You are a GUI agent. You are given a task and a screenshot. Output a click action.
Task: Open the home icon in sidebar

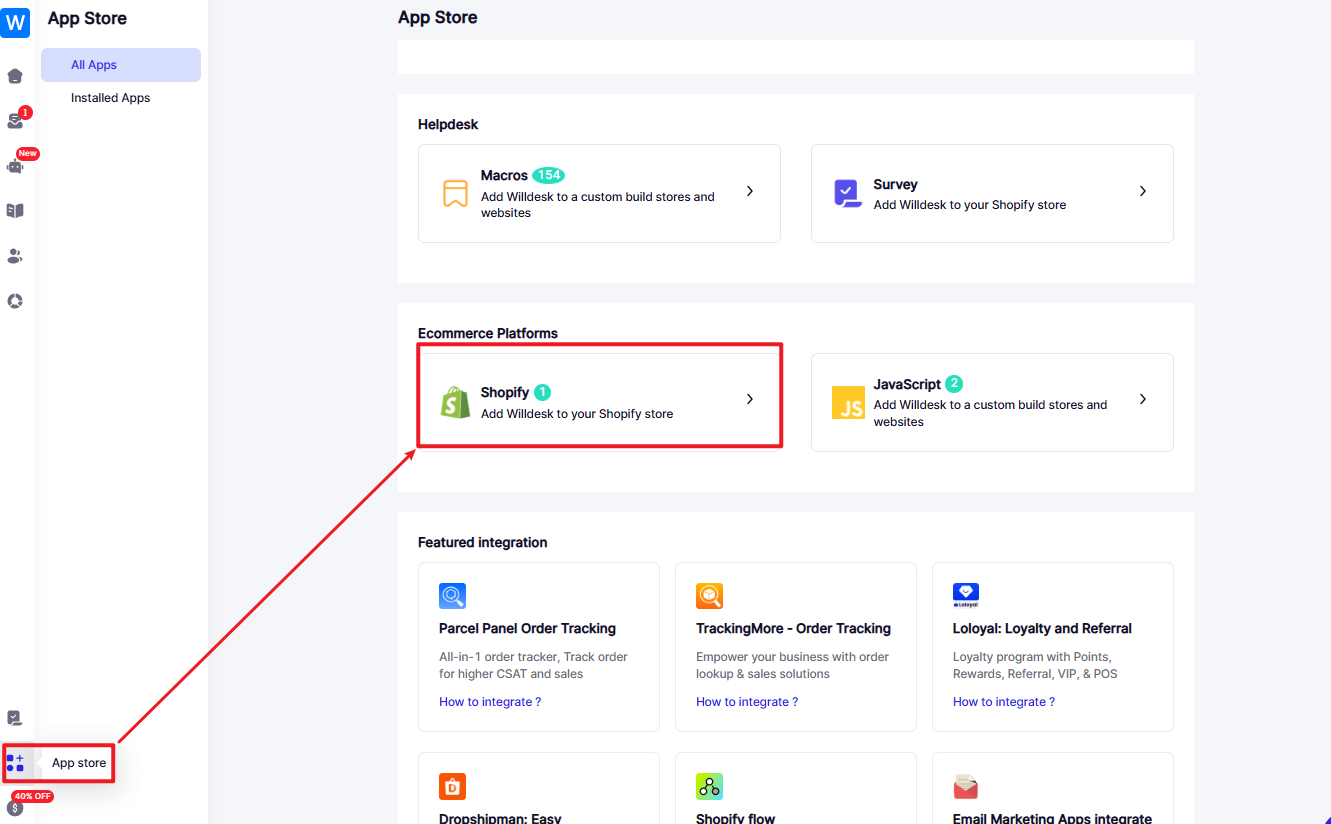point(15,76)
